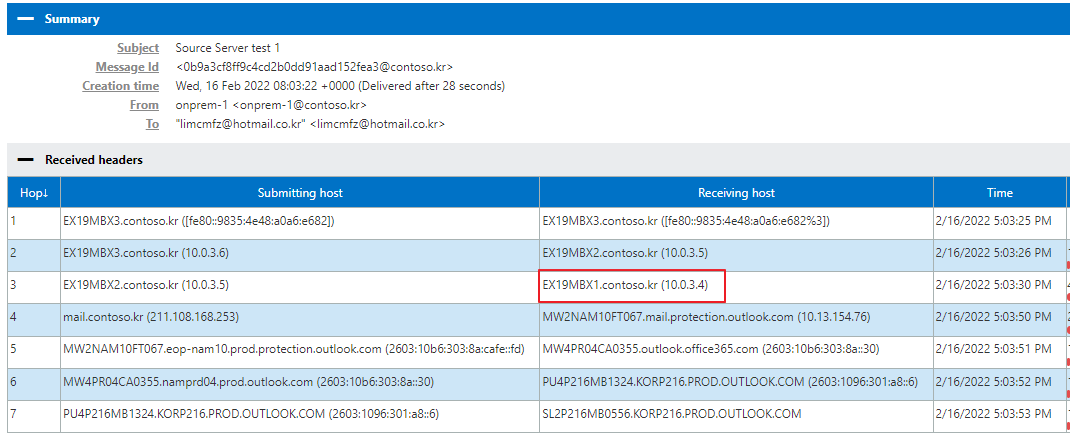Screen dimensions: 1070x438
Task: Collapse the Received headers section
Action: click(25, 160)
